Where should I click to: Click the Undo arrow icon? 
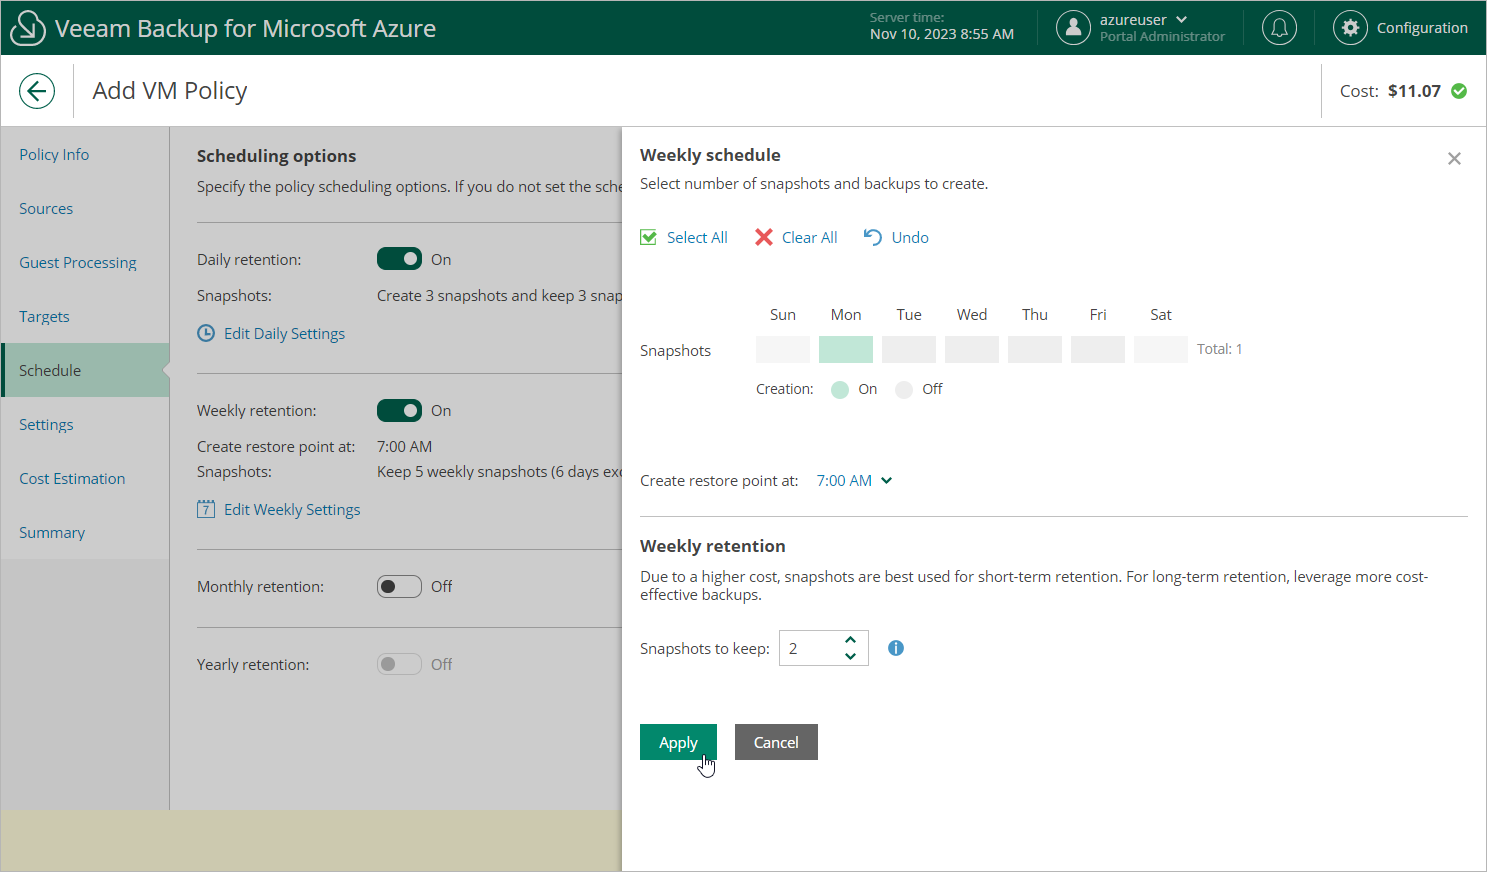(x=873, y=237)
